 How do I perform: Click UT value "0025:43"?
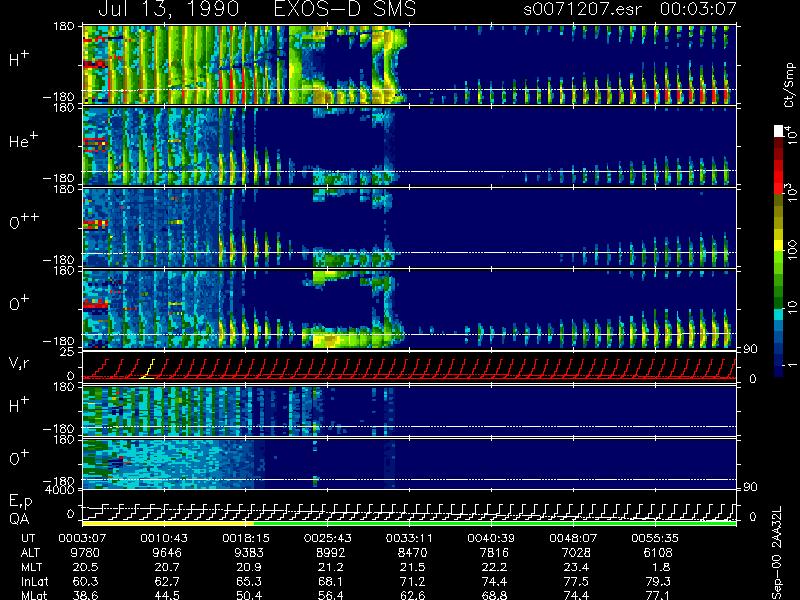330,538
